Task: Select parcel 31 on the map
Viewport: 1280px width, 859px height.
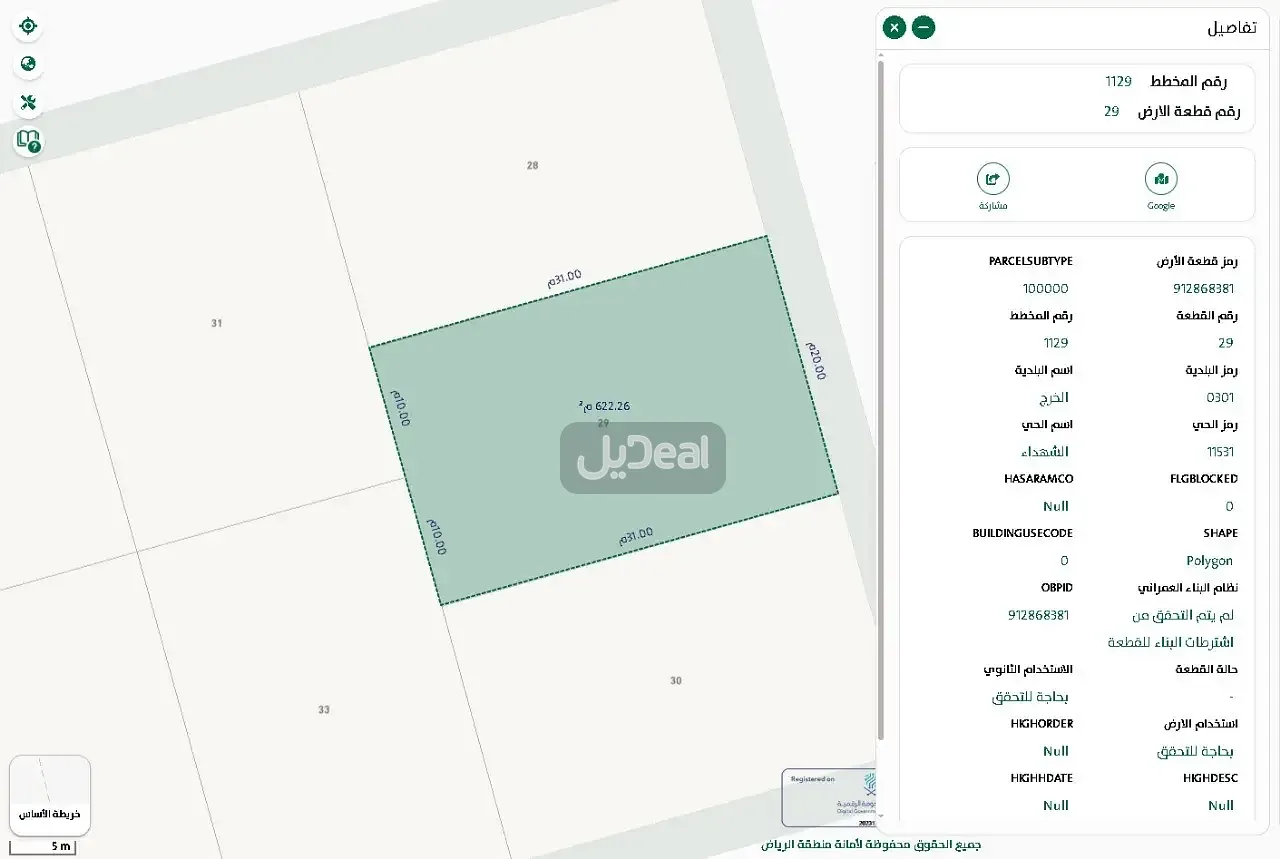Action: tap(216, 323)
